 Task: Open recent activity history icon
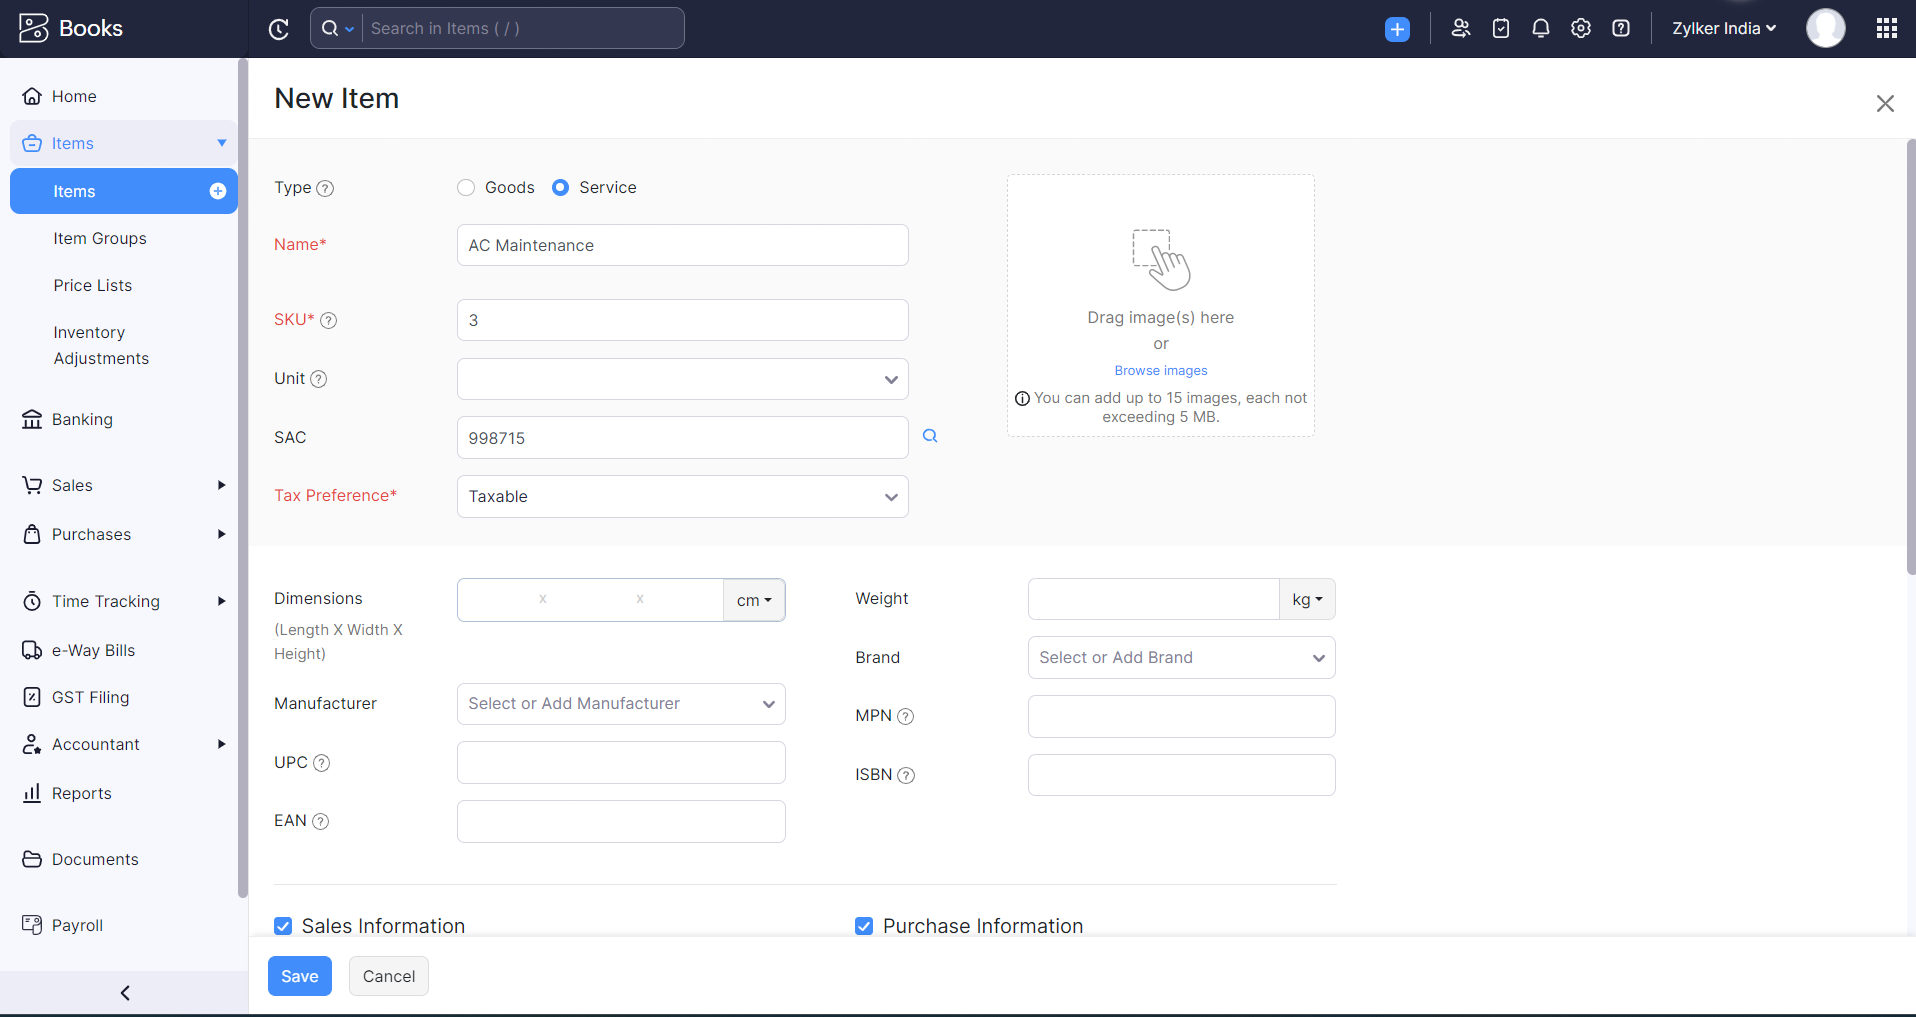279,29
